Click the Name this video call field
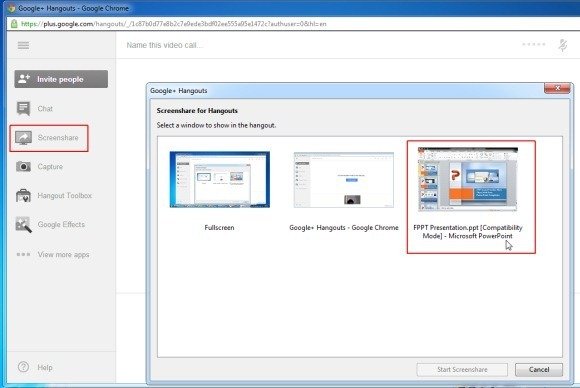The width and height of the screenshot is (580, 388). tap(165, 45)
